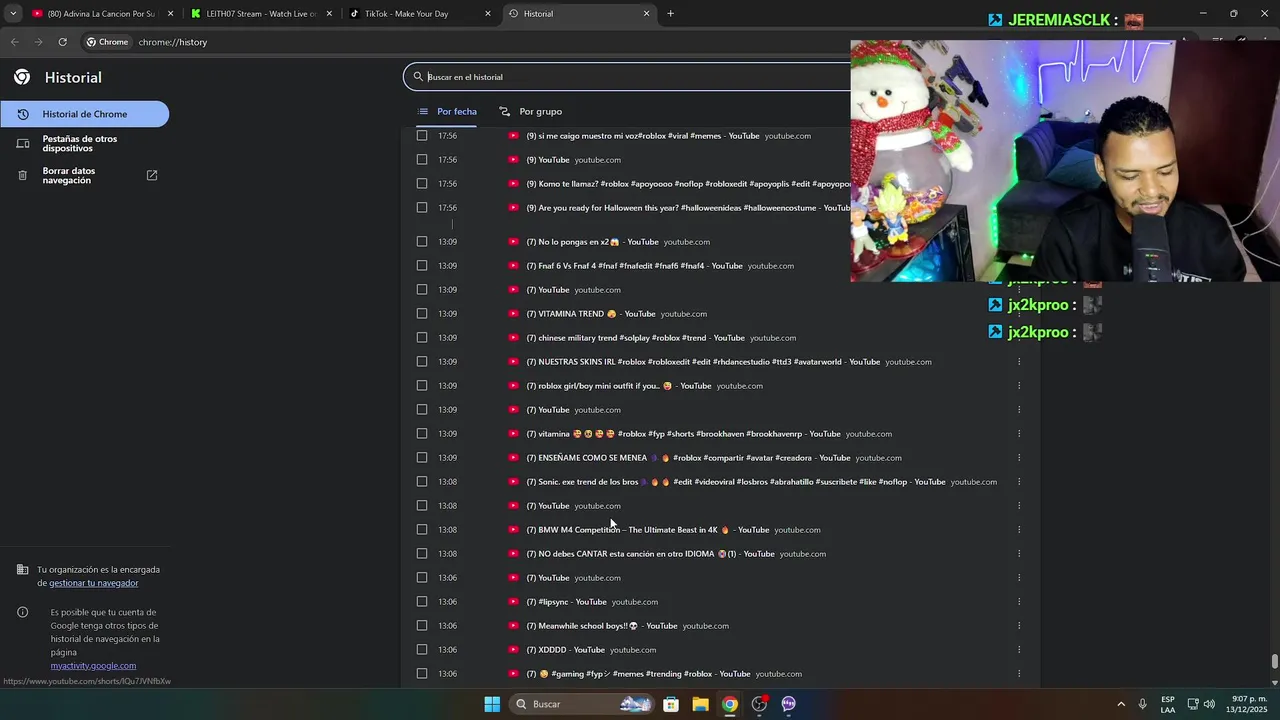Click the browser back arrow
The height and width of the screenshot is (720, 1280).
point(14,42)
